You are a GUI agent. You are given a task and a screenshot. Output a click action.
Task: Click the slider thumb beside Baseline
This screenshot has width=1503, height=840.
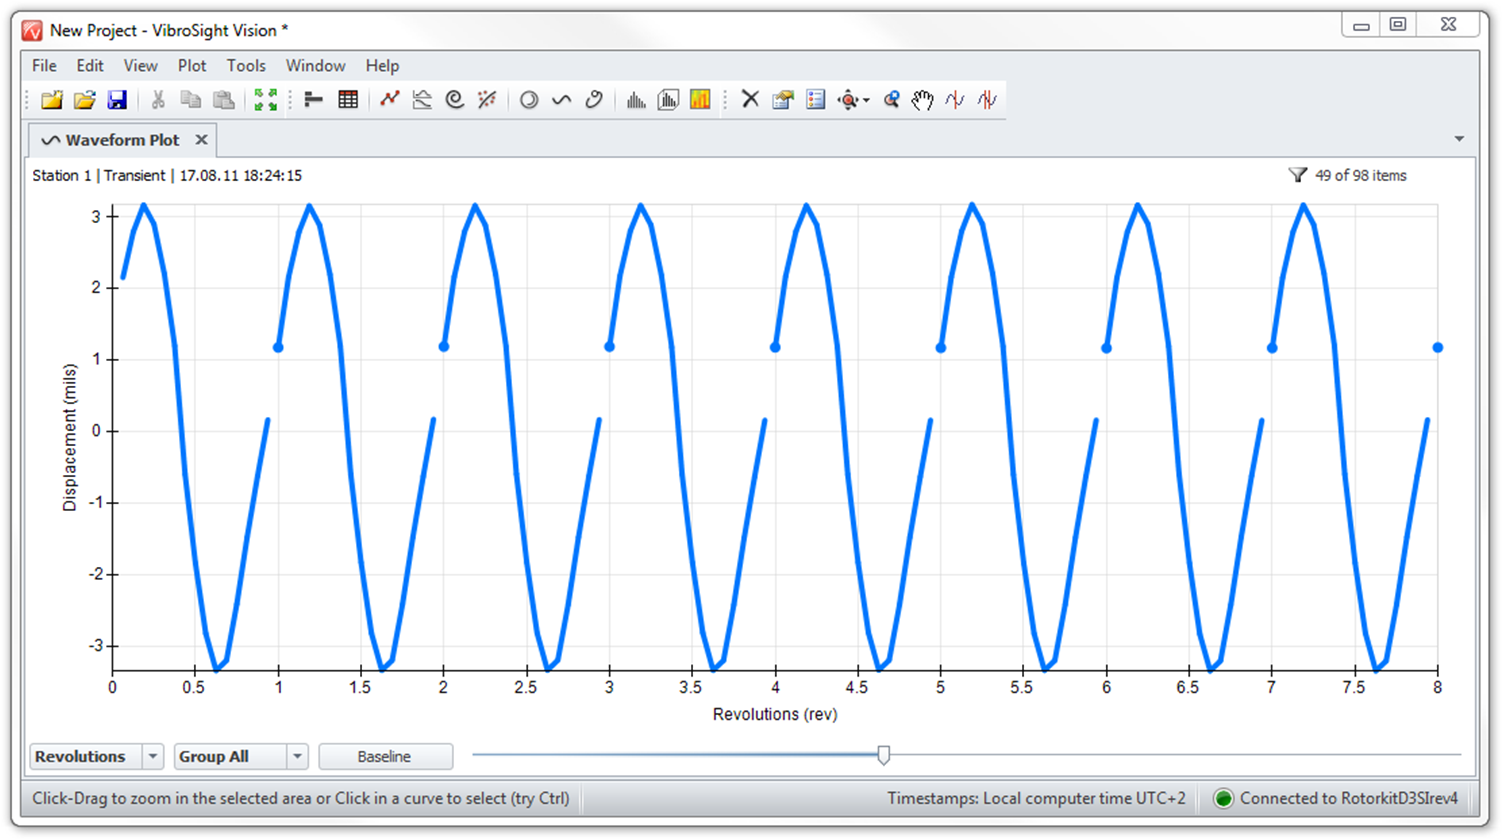pyautogui.click(x=883, y=756)
